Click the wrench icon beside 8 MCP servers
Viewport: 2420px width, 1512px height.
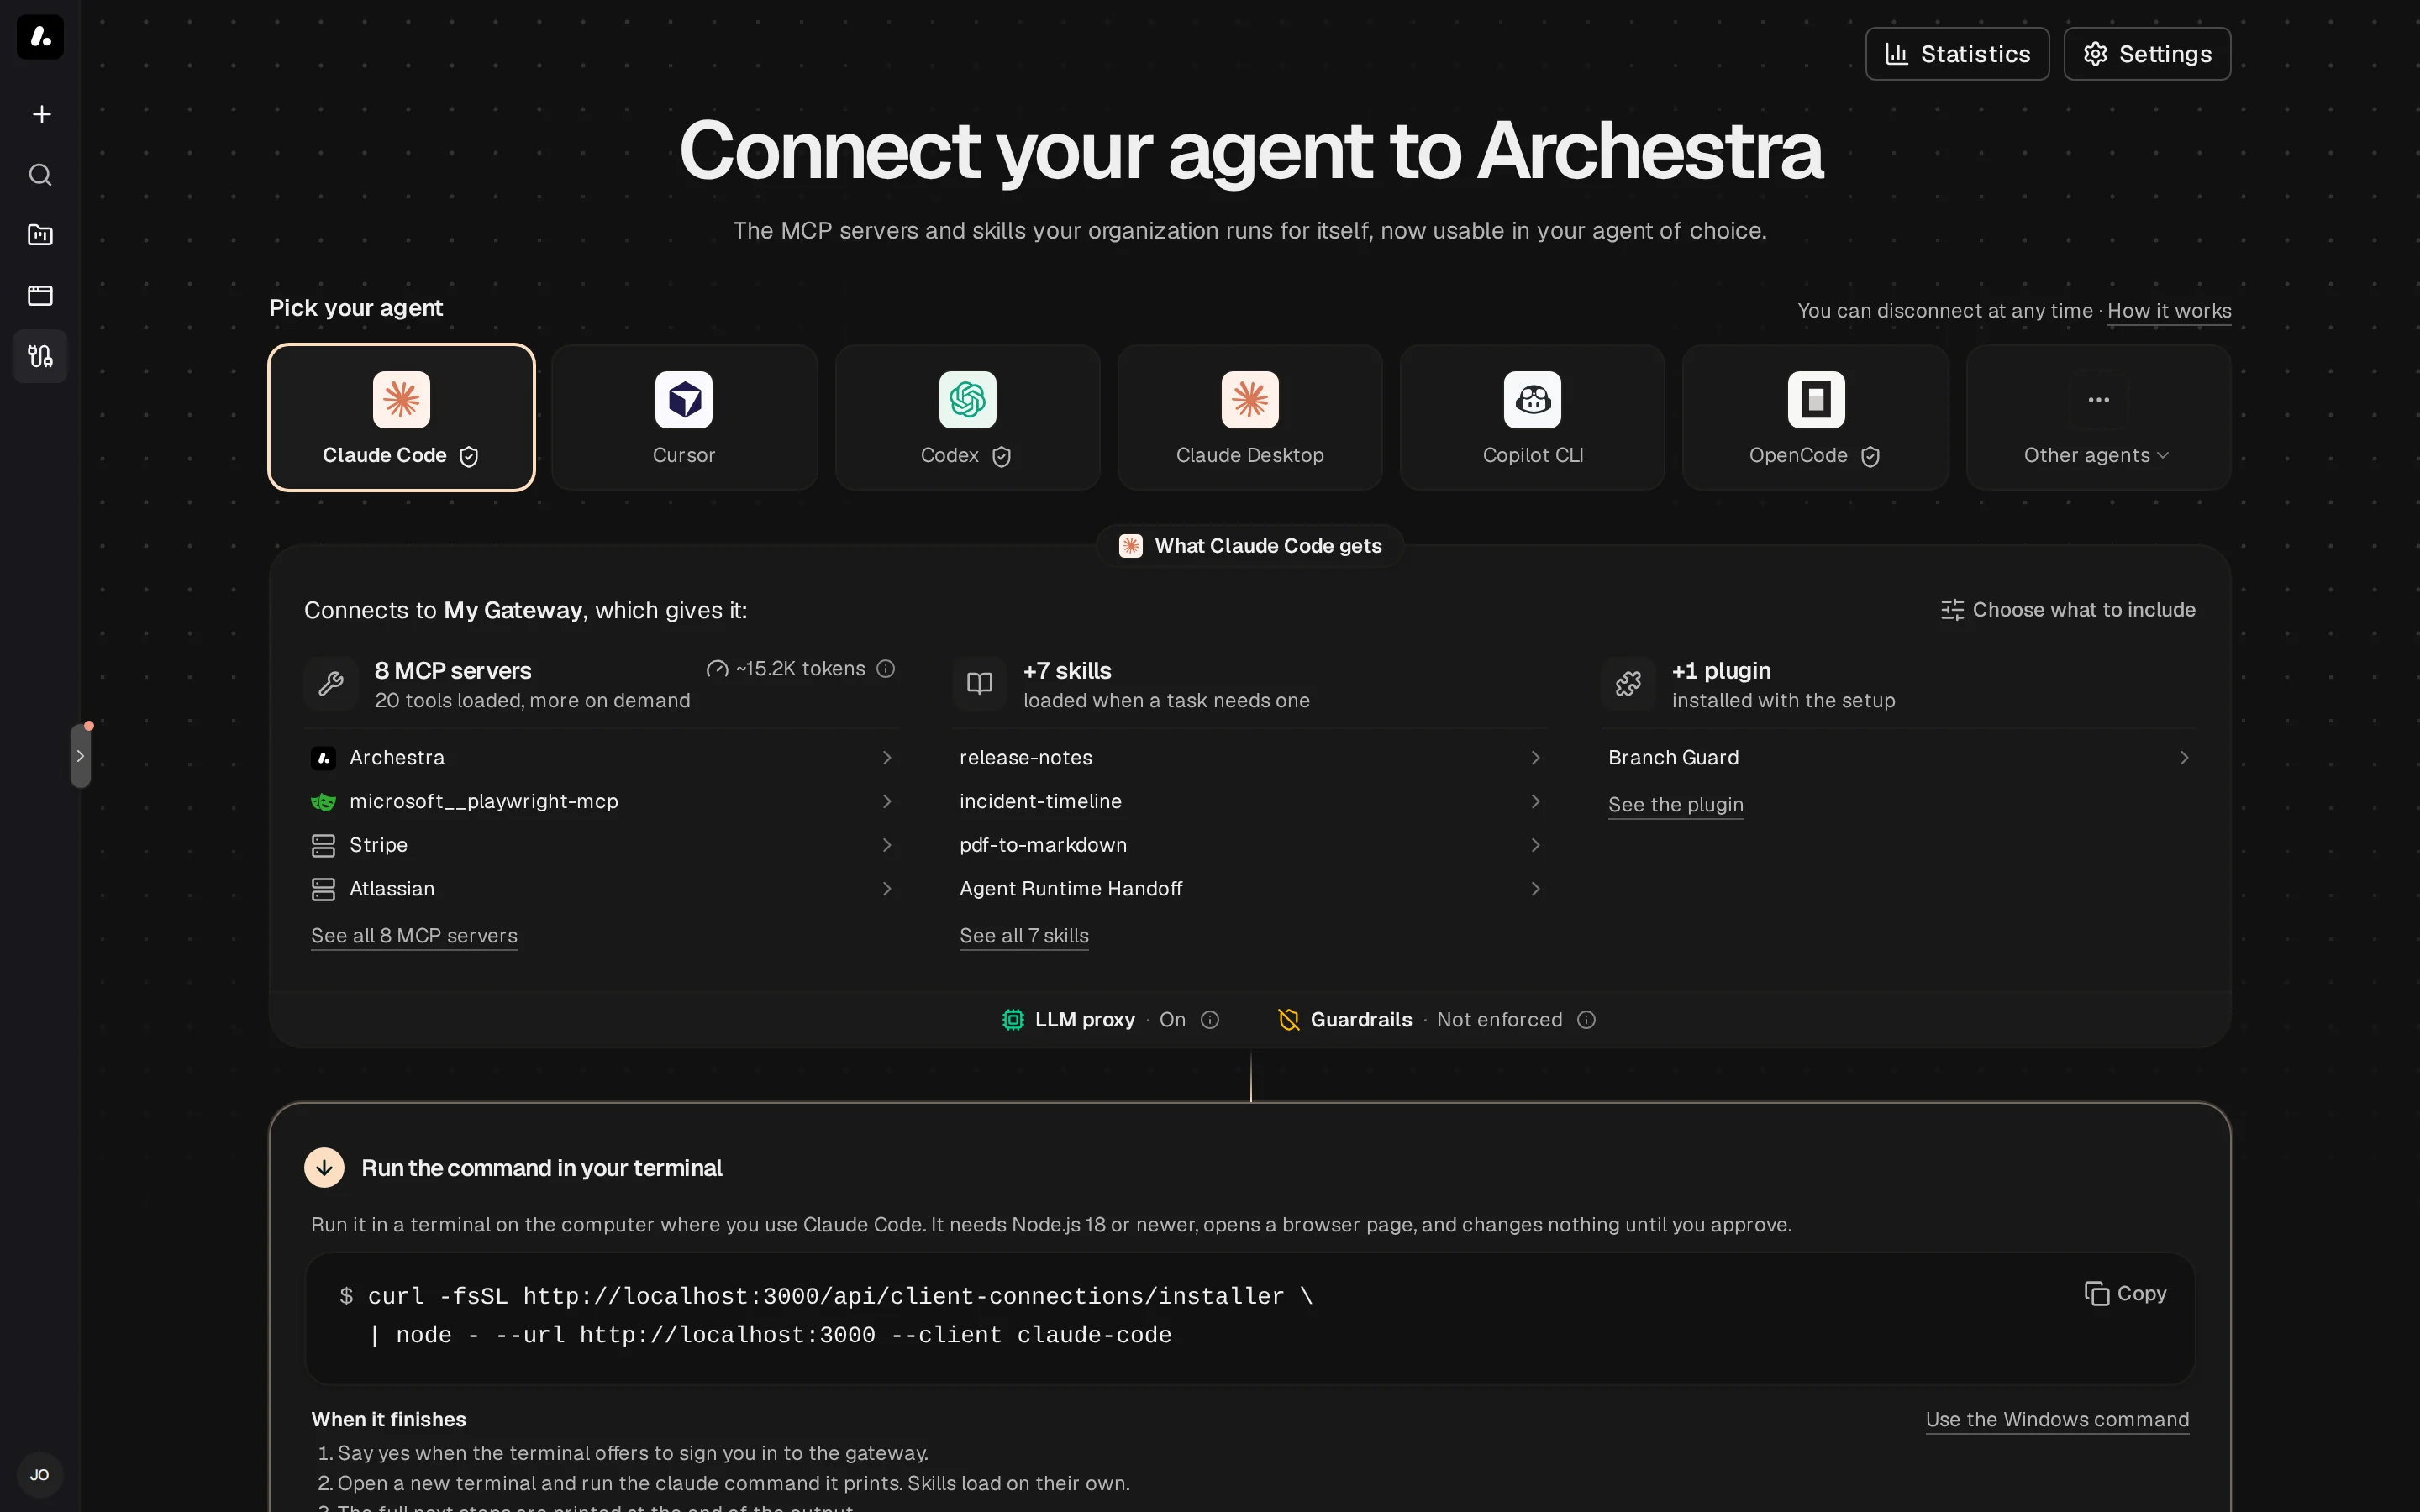pyautogui.click(x=331, y=684)
